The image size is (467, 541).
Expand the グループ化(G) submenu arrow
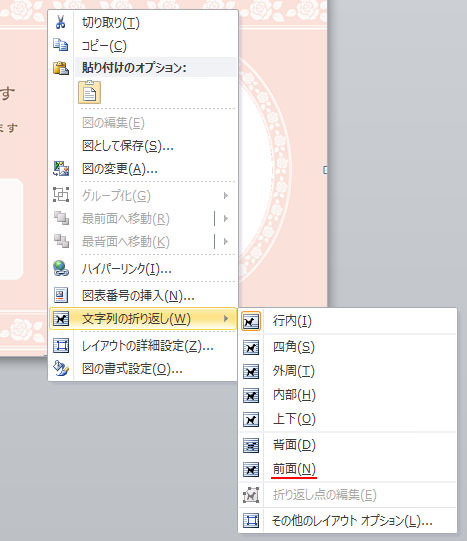(x=226, y=195)
